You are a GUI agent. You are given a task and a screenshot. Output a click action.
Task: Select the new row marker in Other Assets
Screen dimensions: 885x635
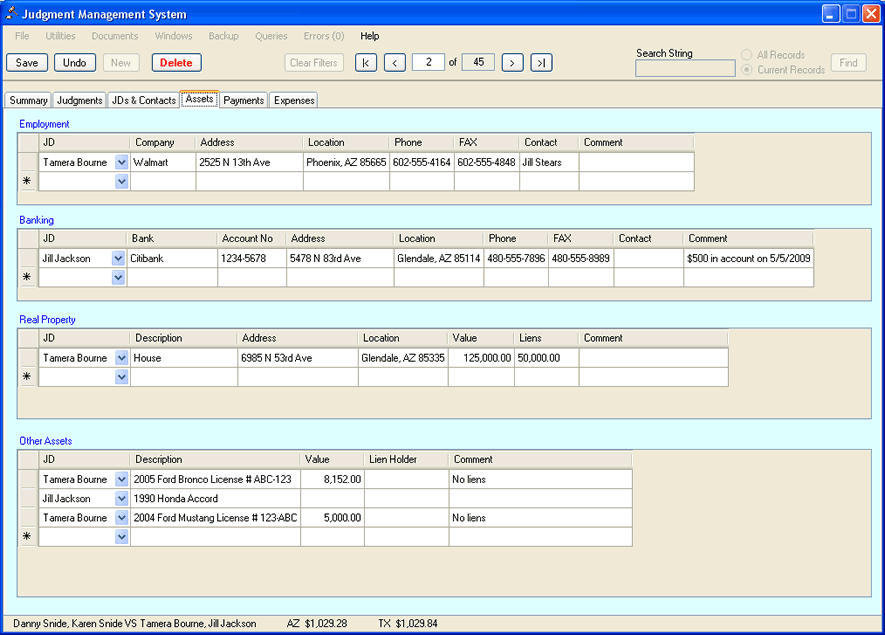(27, 537)
